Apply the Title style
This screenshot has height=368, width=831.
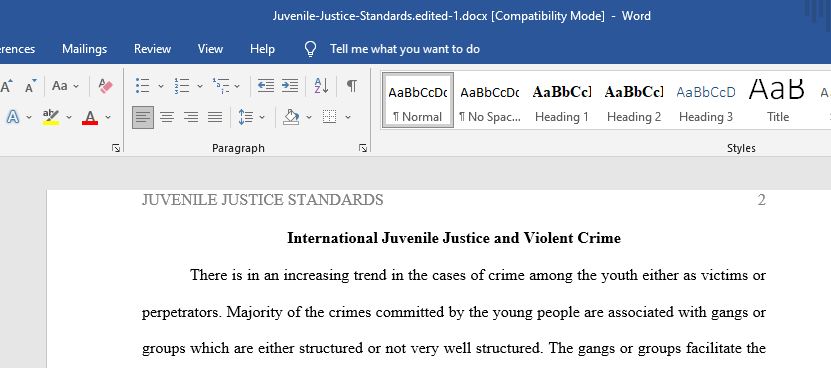coord(777,101)
